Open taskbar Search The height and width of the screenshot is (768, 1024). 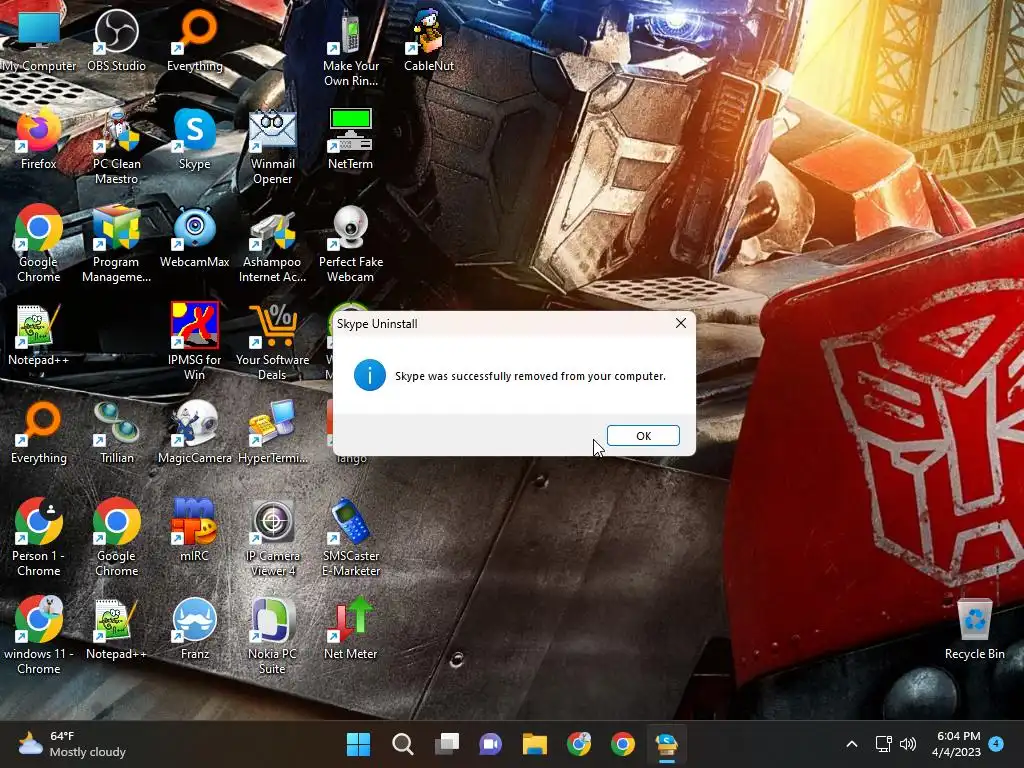(402, 744)
